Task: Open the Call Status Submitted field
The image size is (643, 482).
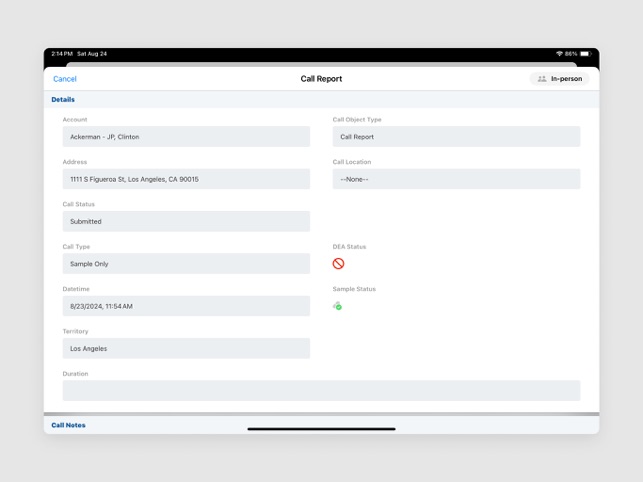Action: 186,221
